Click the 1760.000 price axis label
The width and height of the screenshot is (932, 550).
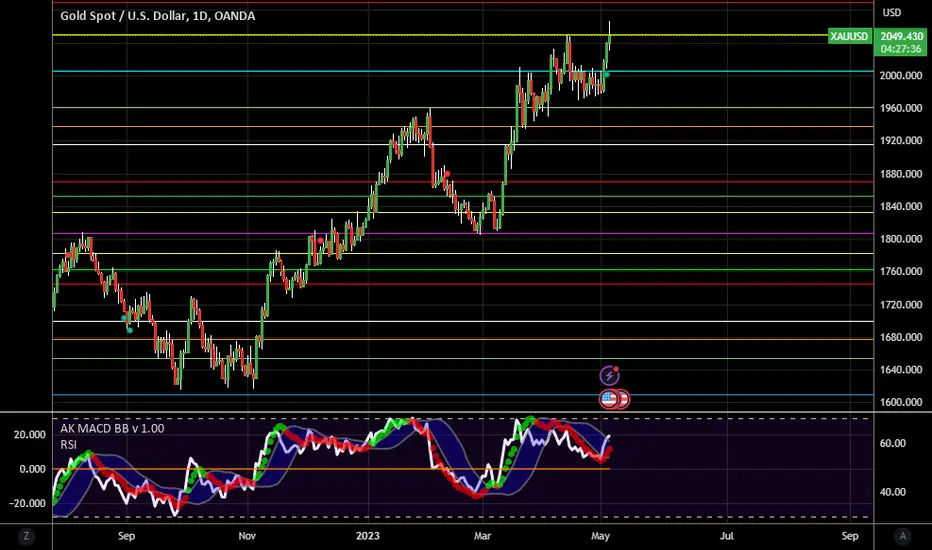(x=901, y=271)
